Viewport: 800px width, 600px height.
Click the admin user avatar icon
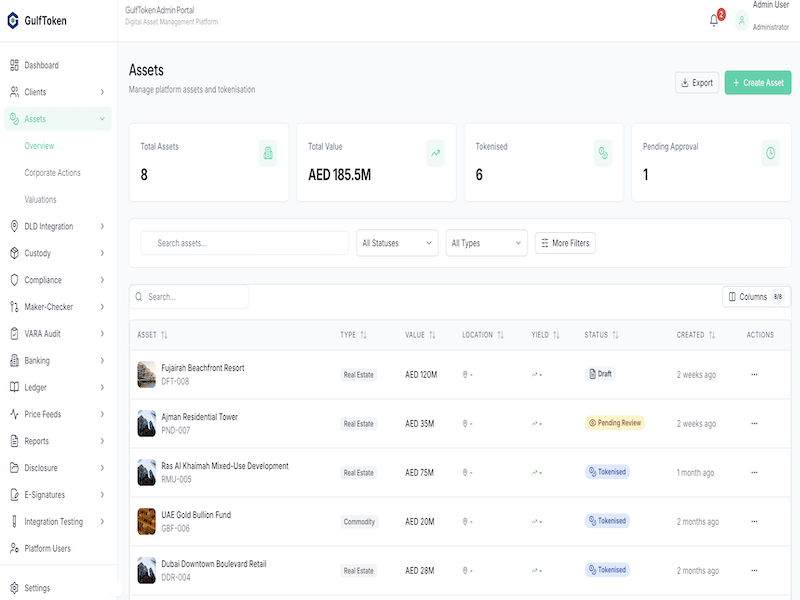pyautogui.click(x=741, y=20)
